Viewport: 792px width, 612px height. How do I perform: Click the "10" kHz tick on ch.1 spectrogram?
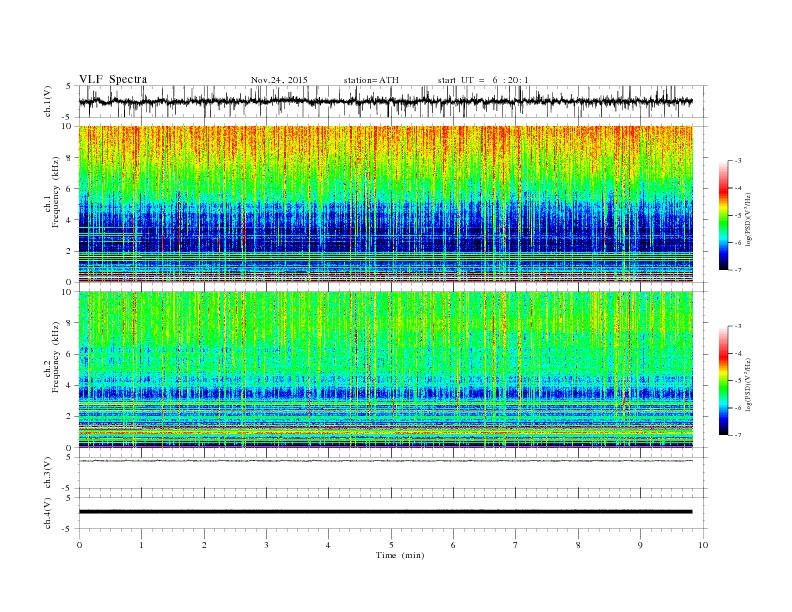tap(67, 126)
